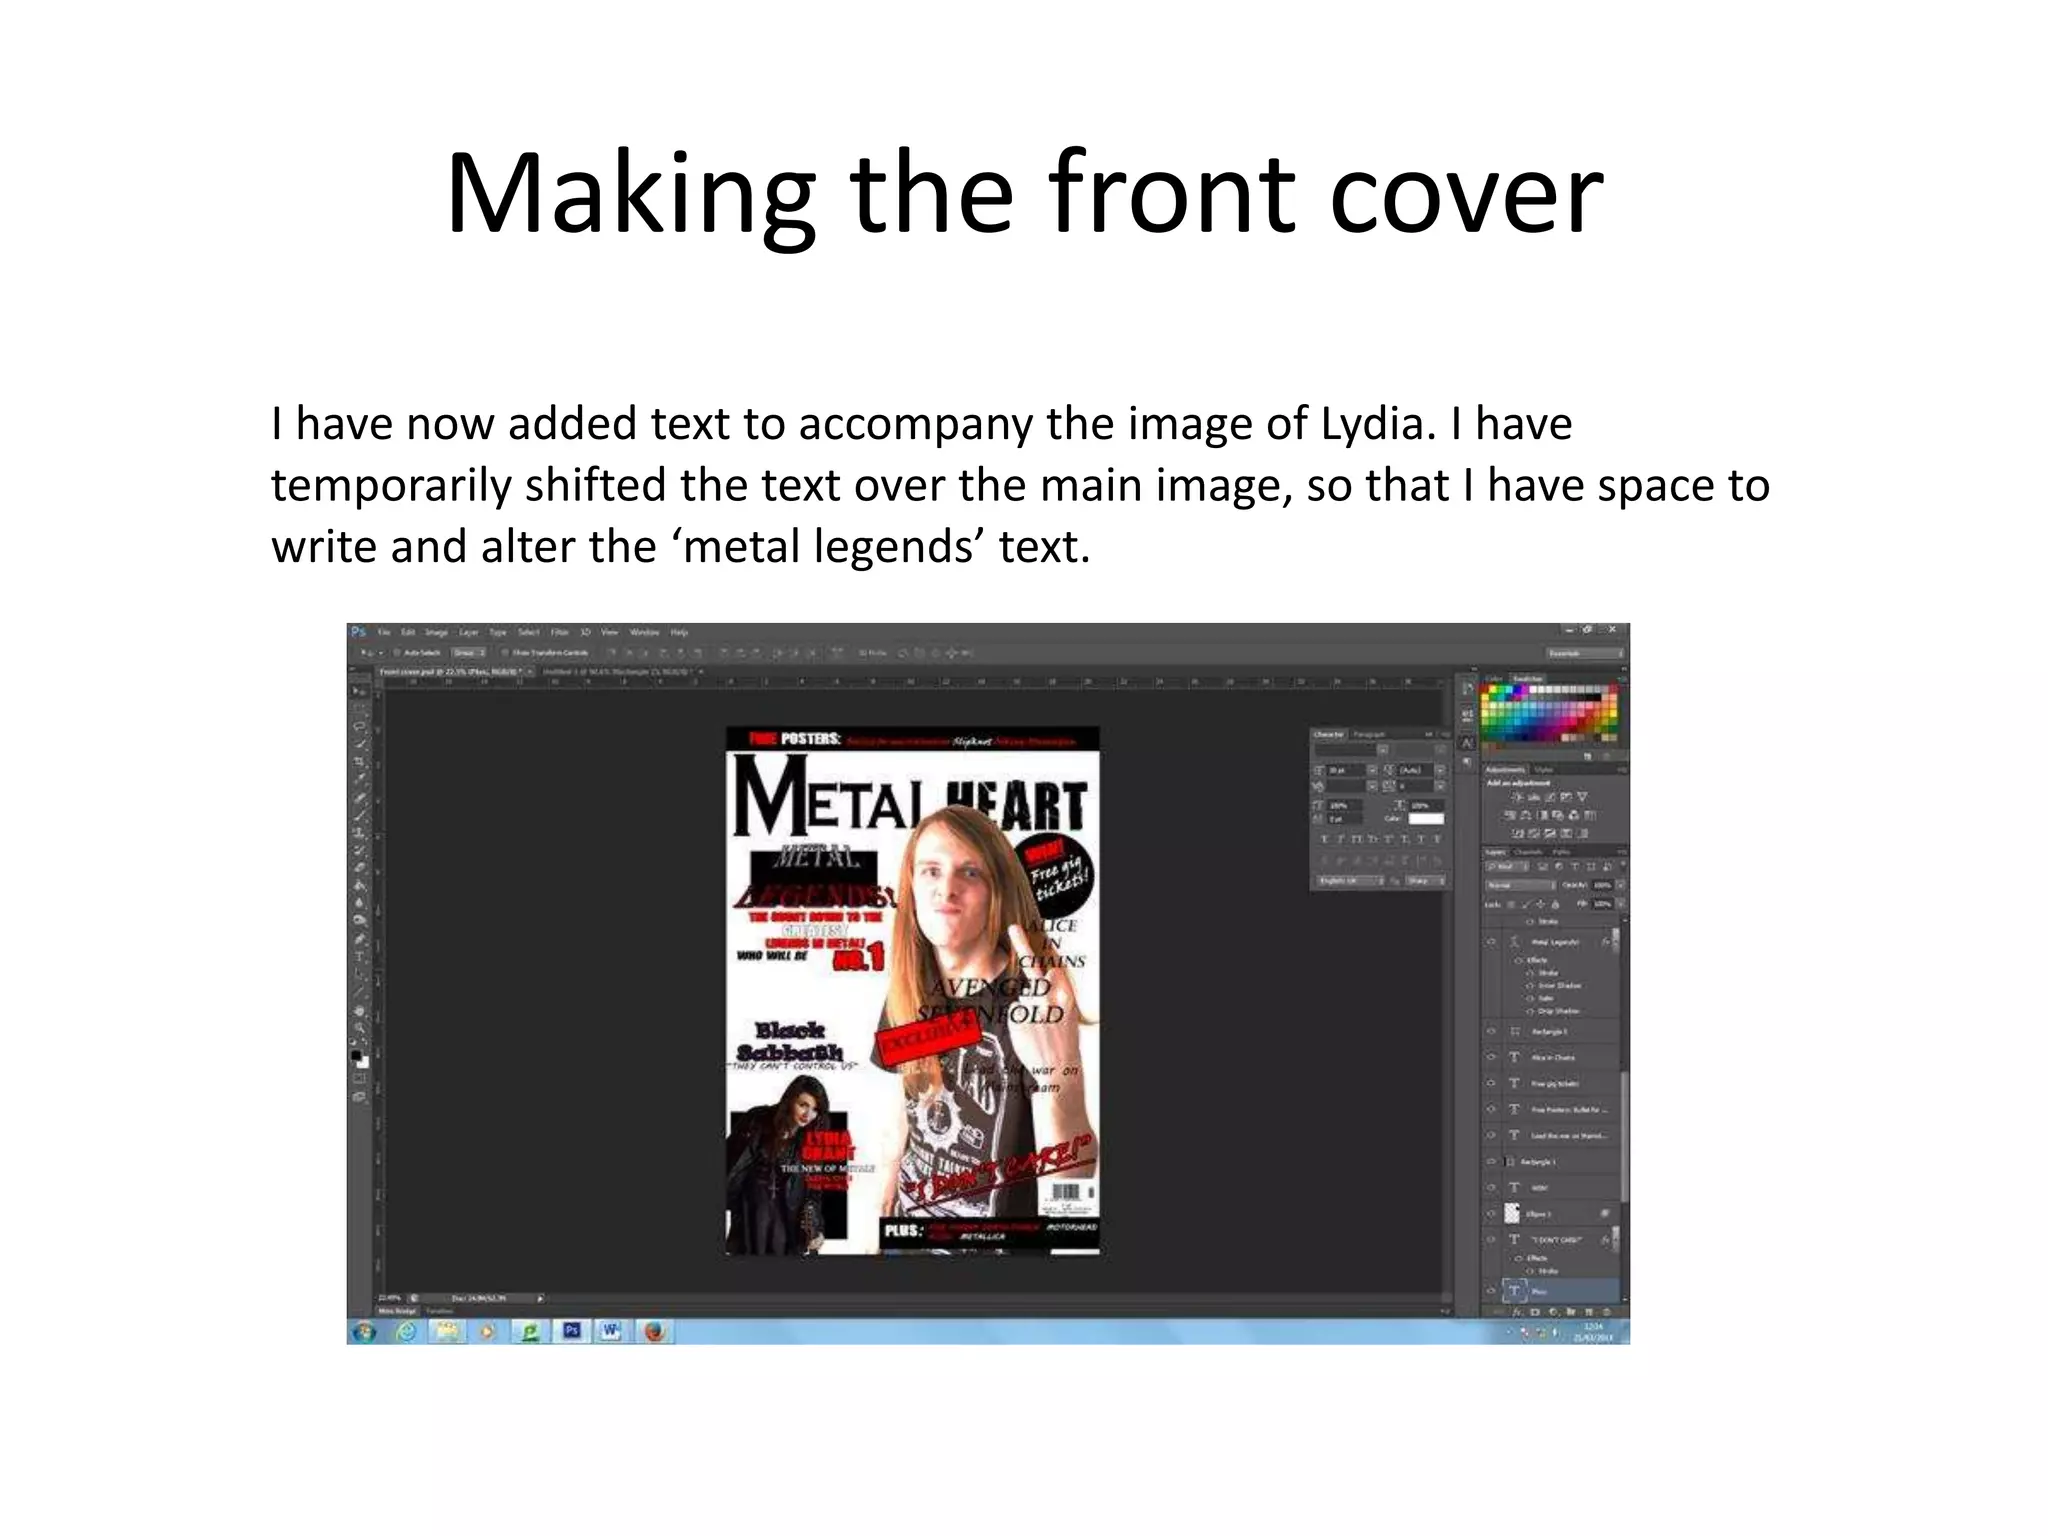Click the Faux Bold button in the Character panel
This screenshot has height=1536, width=2048.
(1324, 839)
